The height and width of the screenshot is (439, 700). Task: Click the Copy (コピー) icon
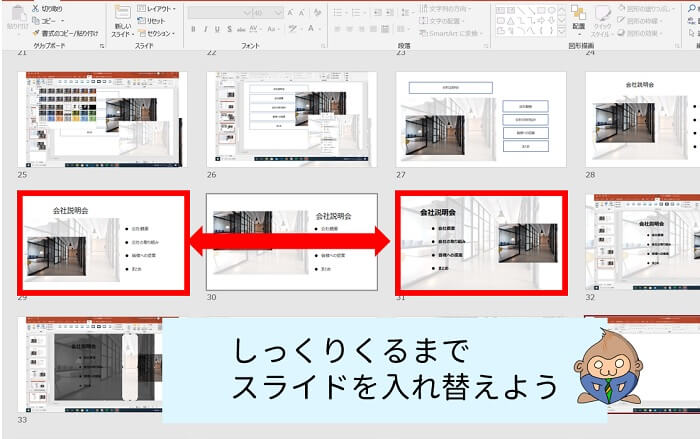[46, 20]
